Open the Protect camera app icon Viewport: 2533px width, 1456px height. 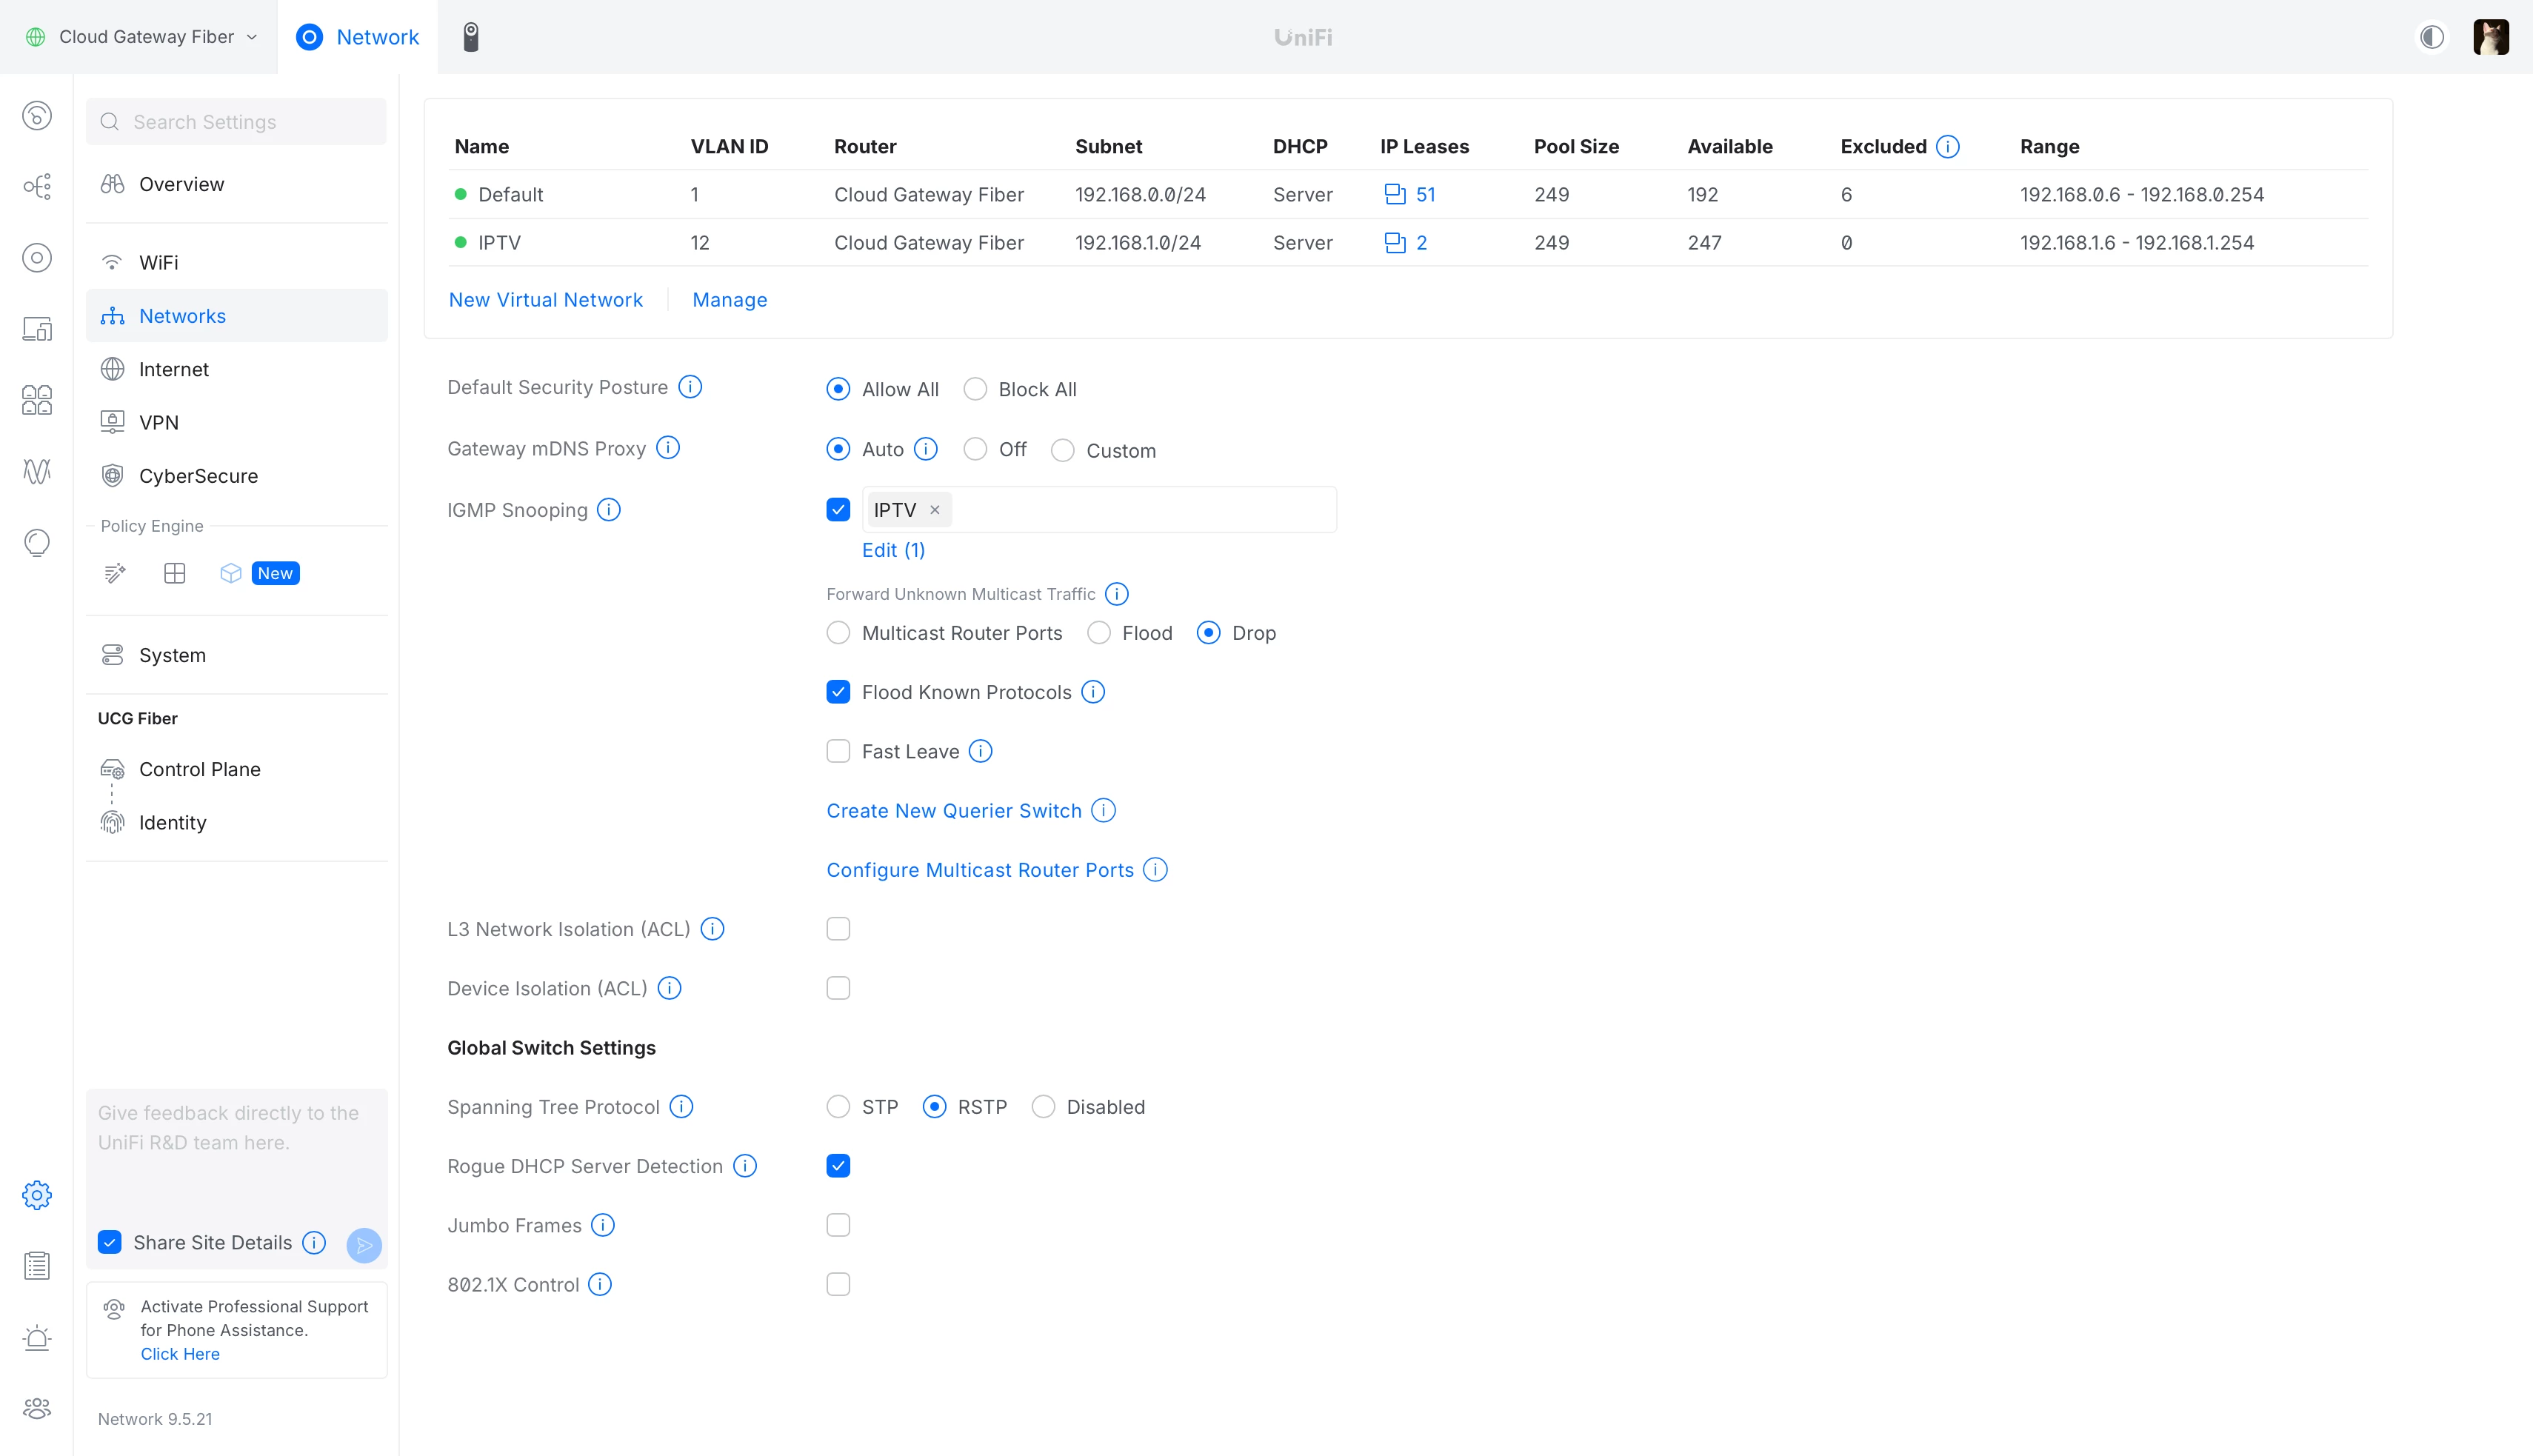click(471, 37)
